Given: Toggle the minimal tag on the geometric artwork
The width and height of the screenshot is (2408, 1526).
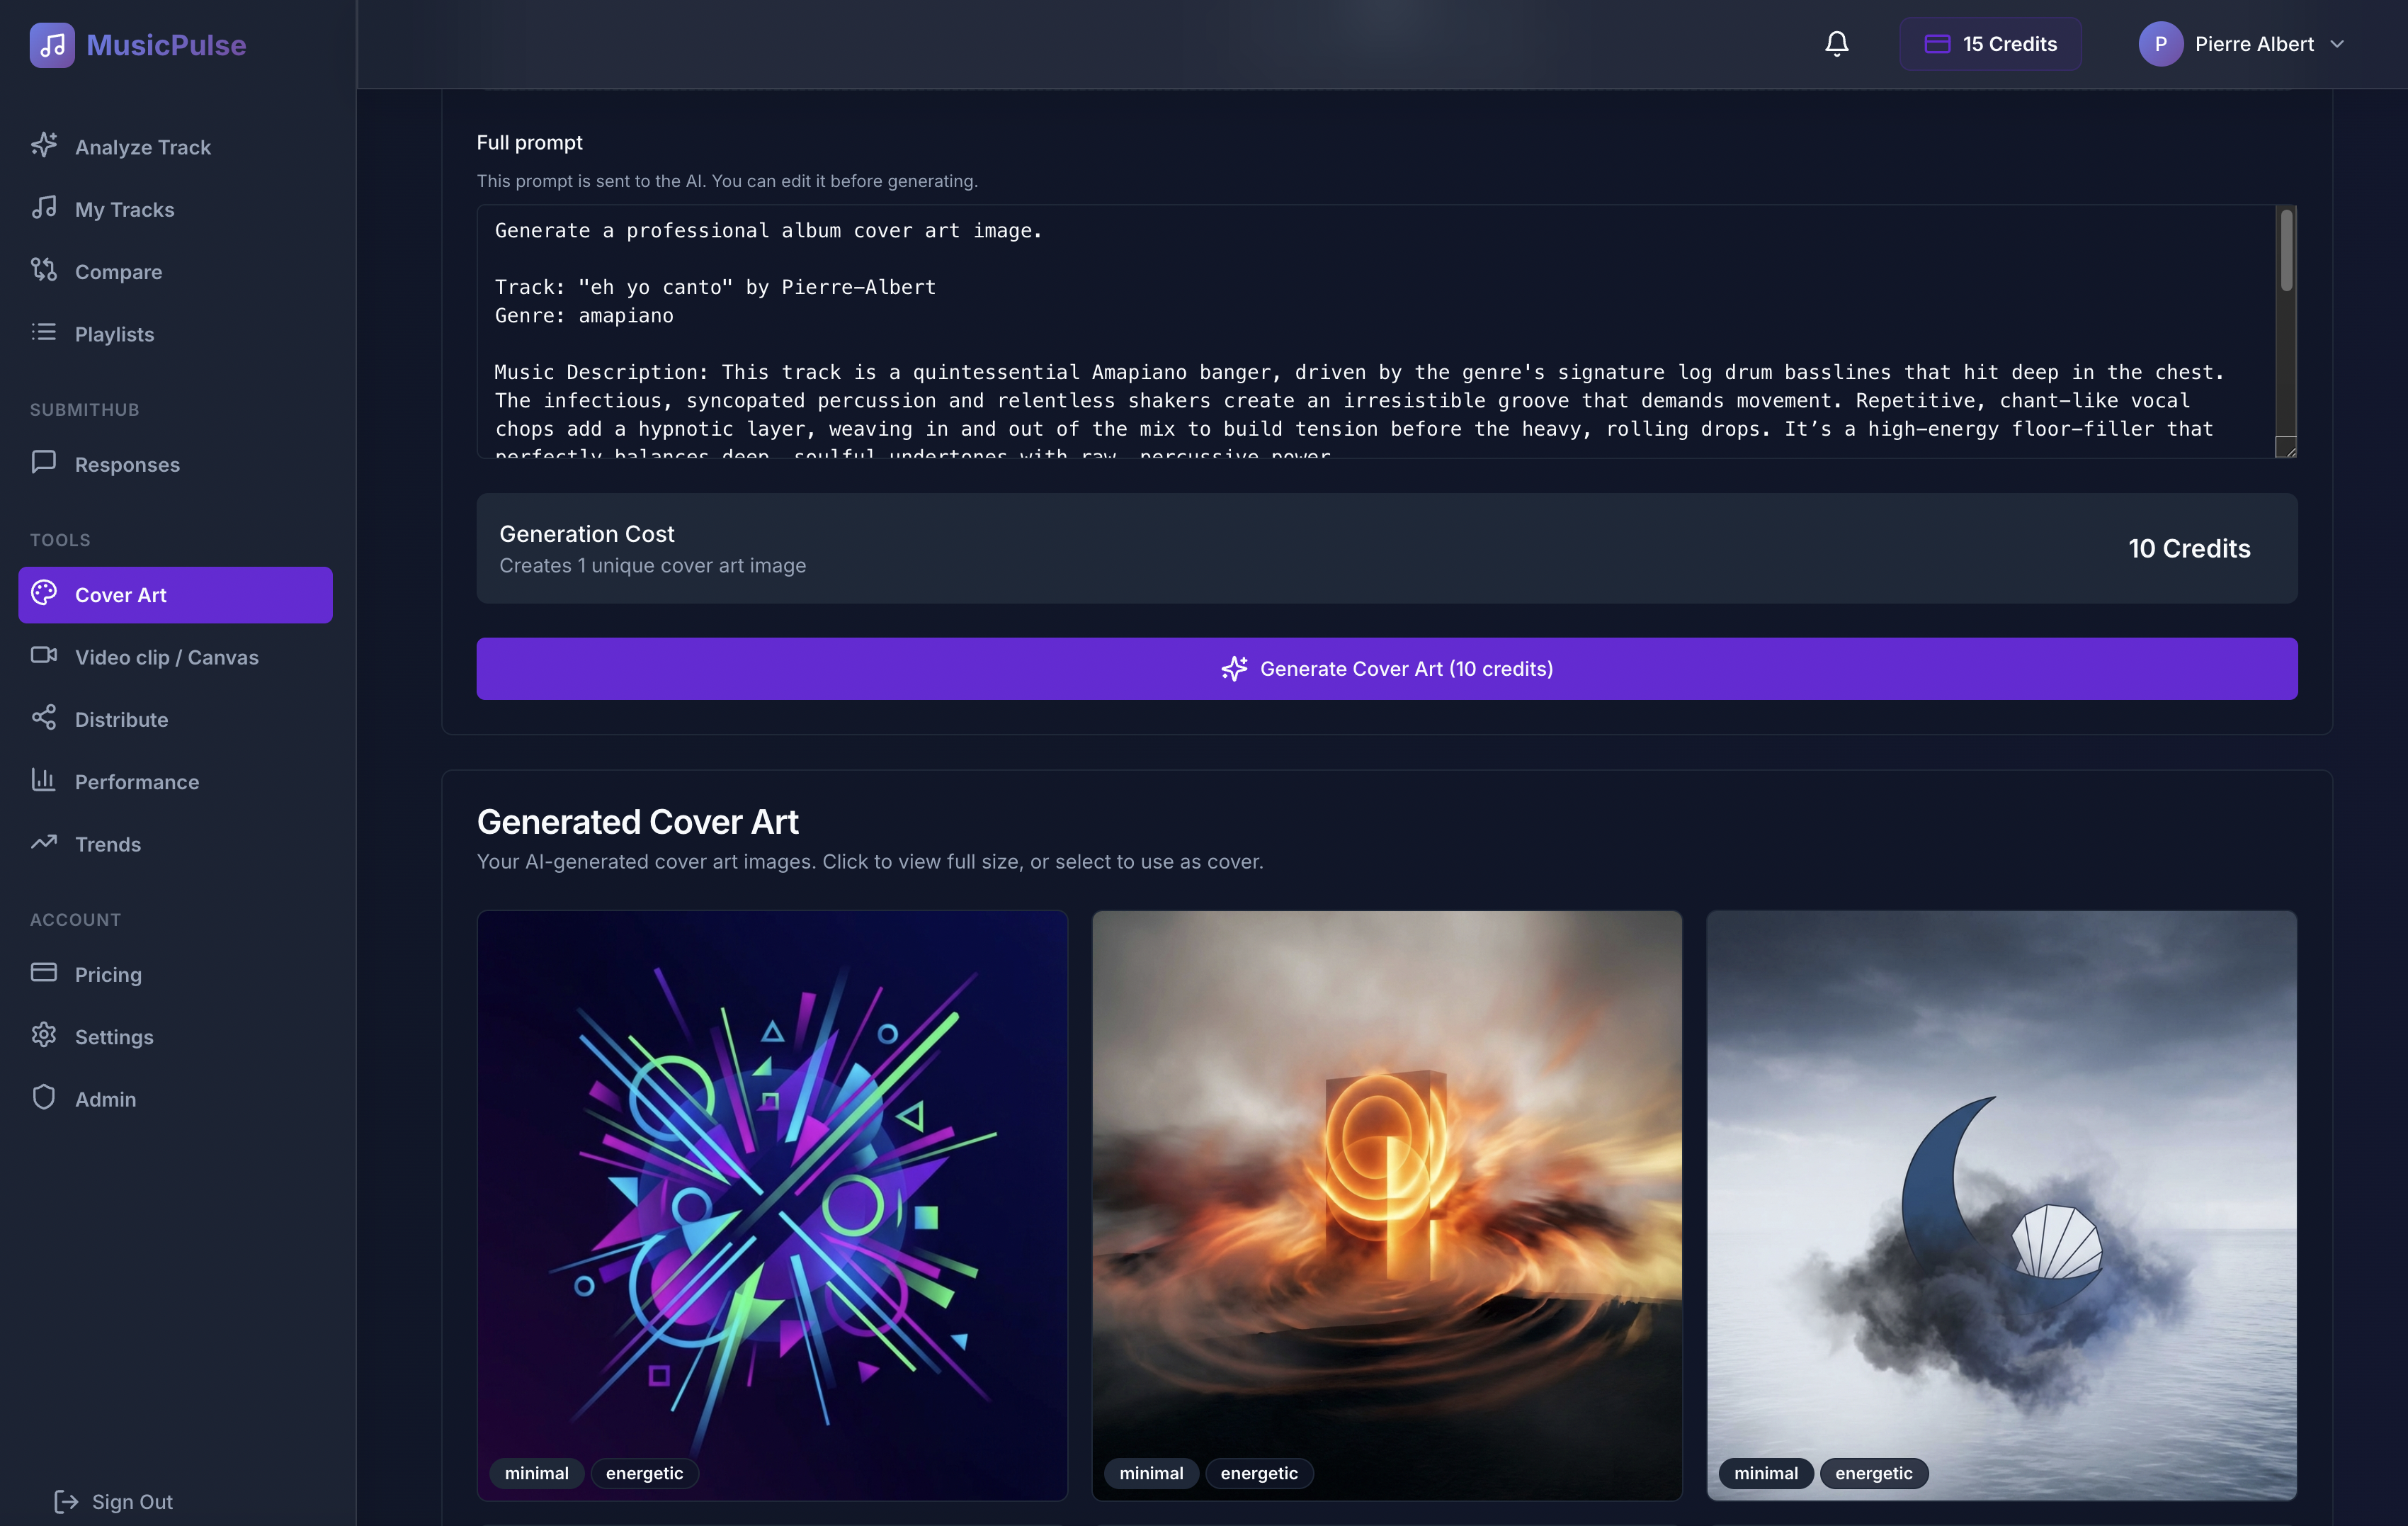Looking at the screenshot, I should 536,1473.
